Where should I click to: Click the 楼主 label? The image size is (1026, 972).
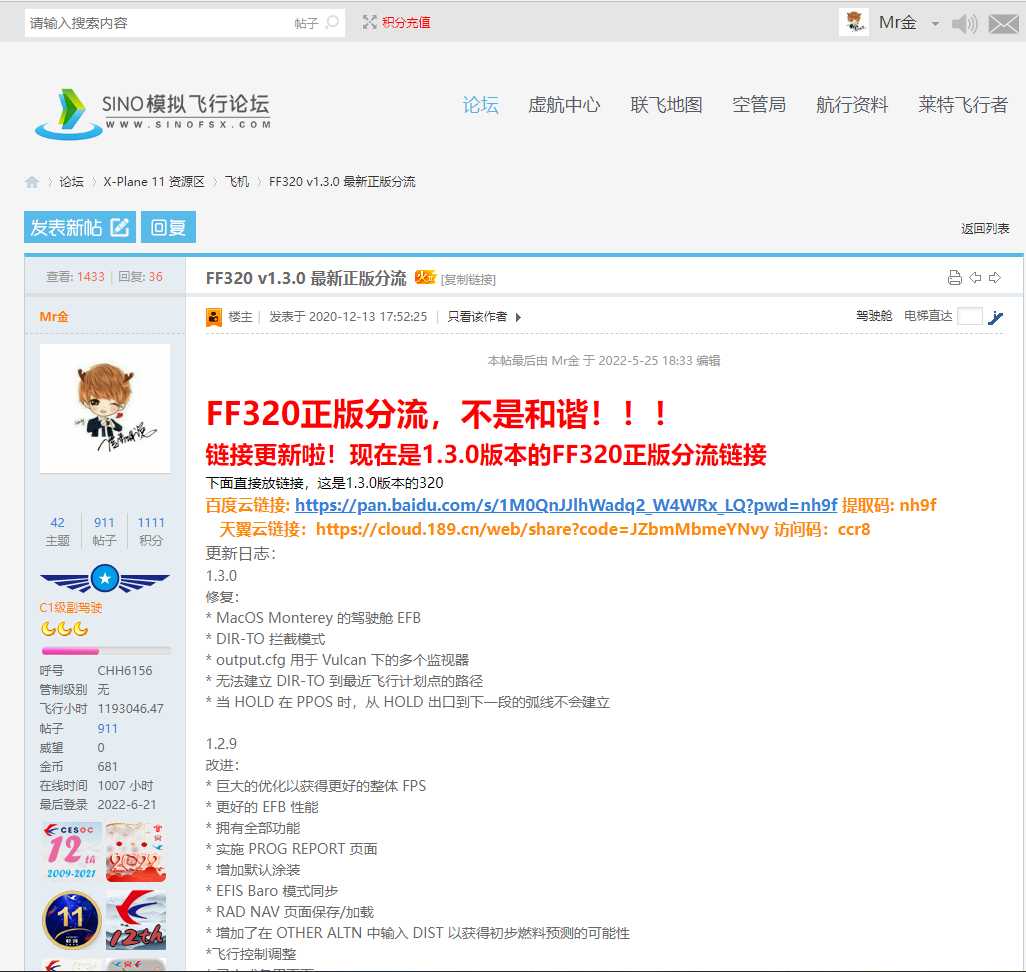pos(239,317)
